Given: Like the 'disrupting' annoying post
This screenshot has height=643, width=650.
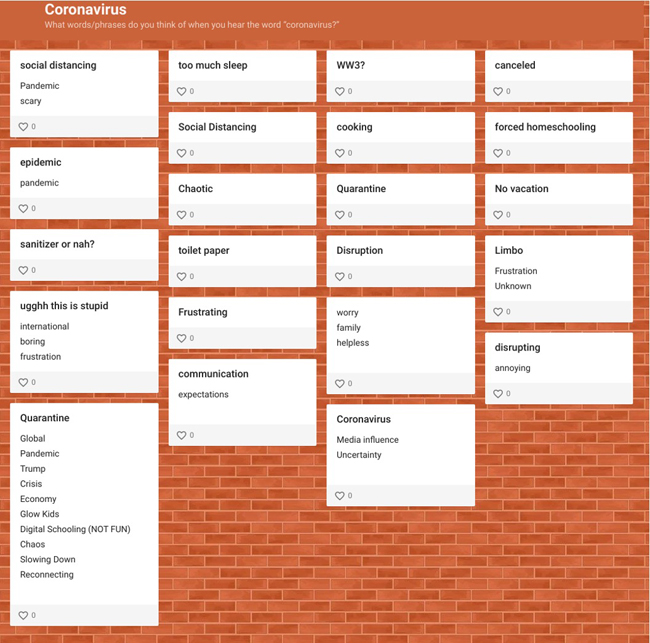Looking at the screenshot, I should coord(498,394).
